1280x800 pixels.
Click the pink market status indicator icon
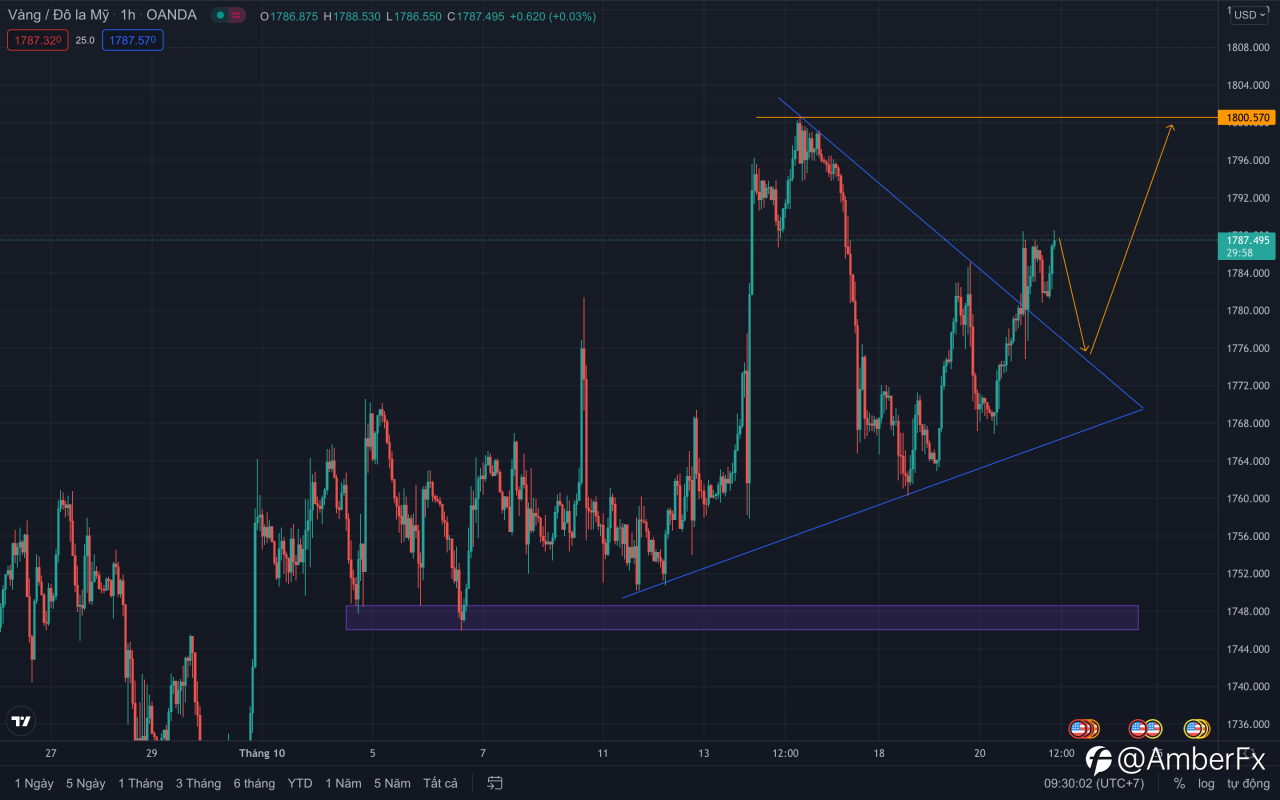(x=236, y=15)
